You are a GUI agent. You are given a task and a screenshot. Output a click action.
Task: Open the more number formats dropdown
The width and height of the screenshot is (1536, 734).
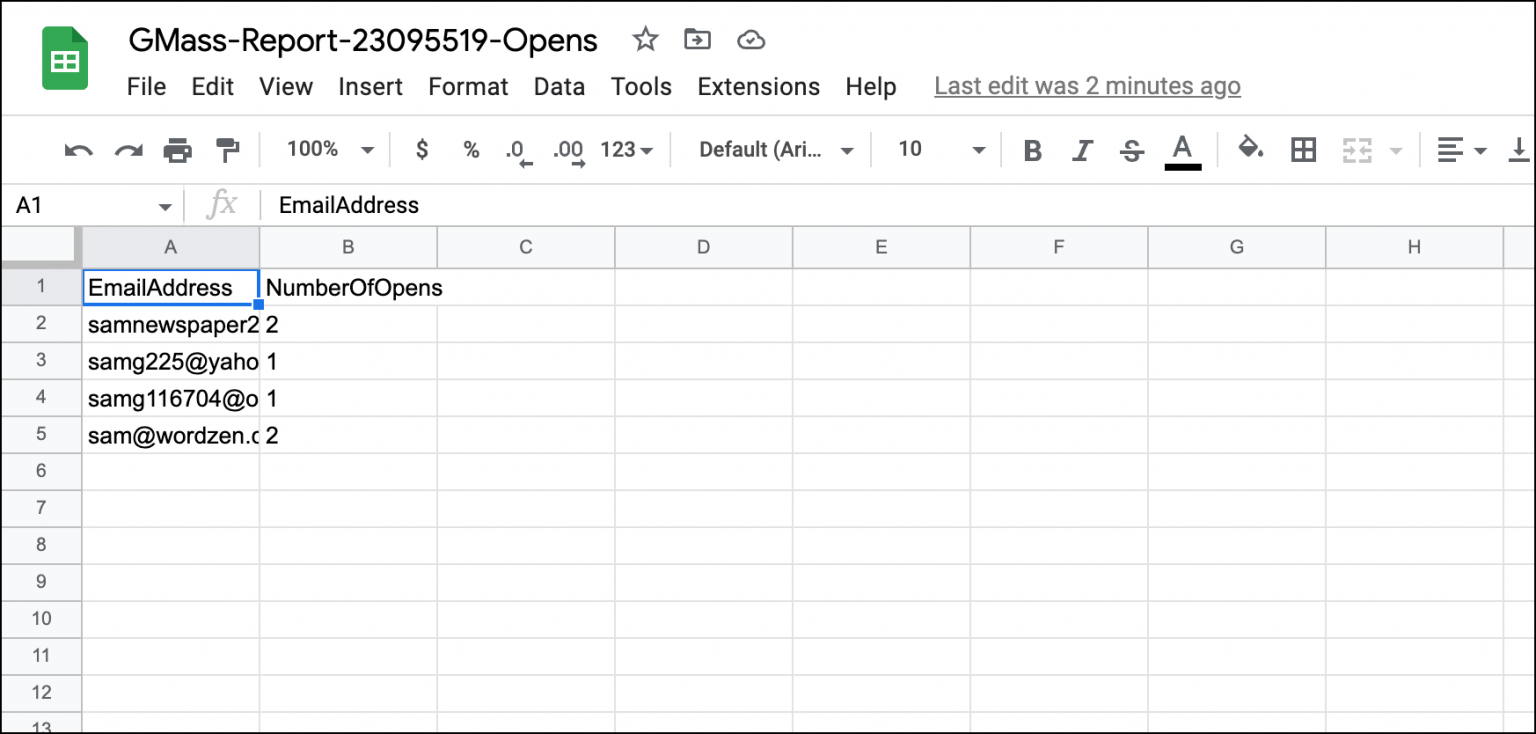(625, 149)
